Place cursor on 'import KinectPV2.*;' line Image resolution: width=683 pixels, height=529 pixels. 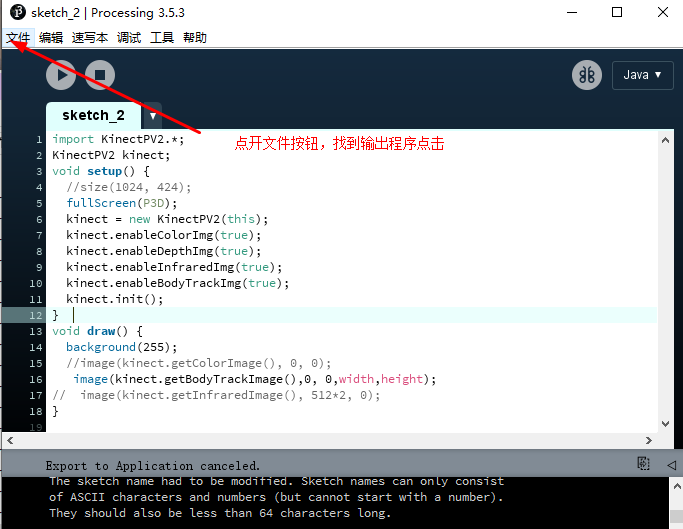coord(118,139)
